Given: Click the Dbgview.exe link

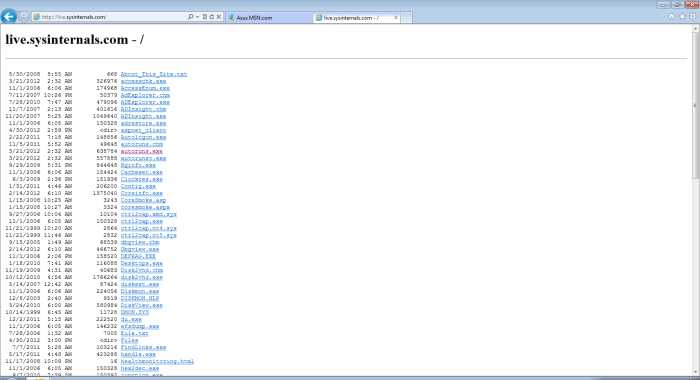Looking at the screenshot, I should tap(140, 249).
